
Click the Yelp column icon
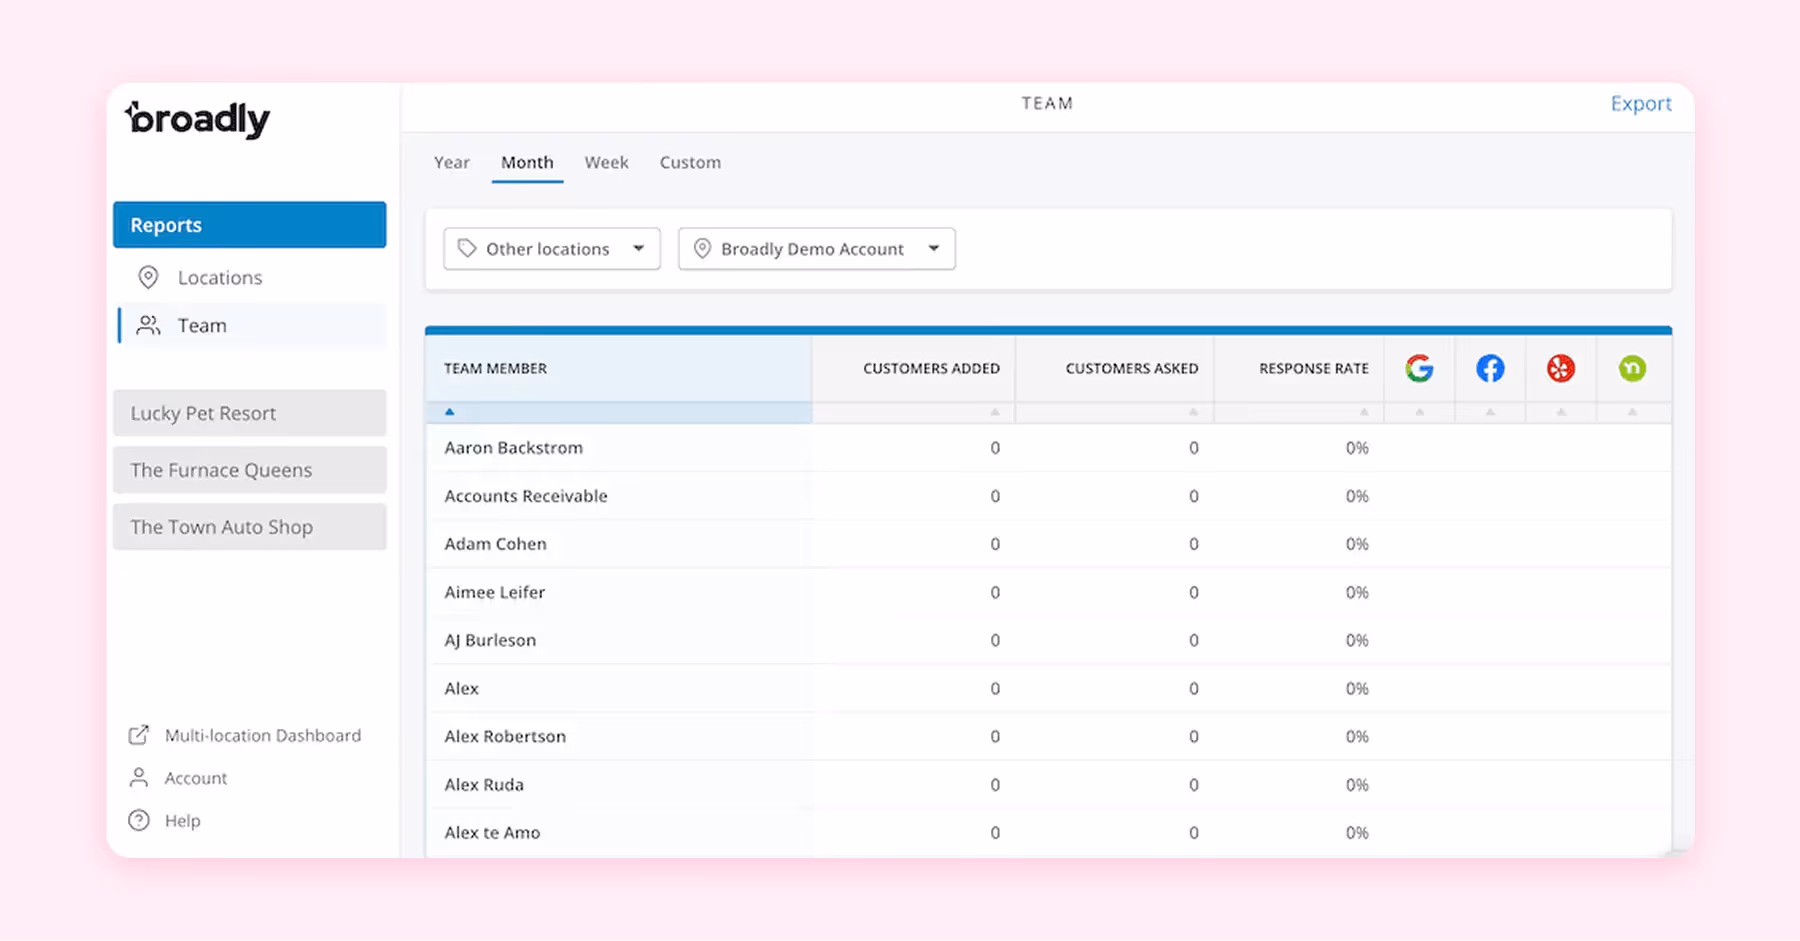[1561, 368]
